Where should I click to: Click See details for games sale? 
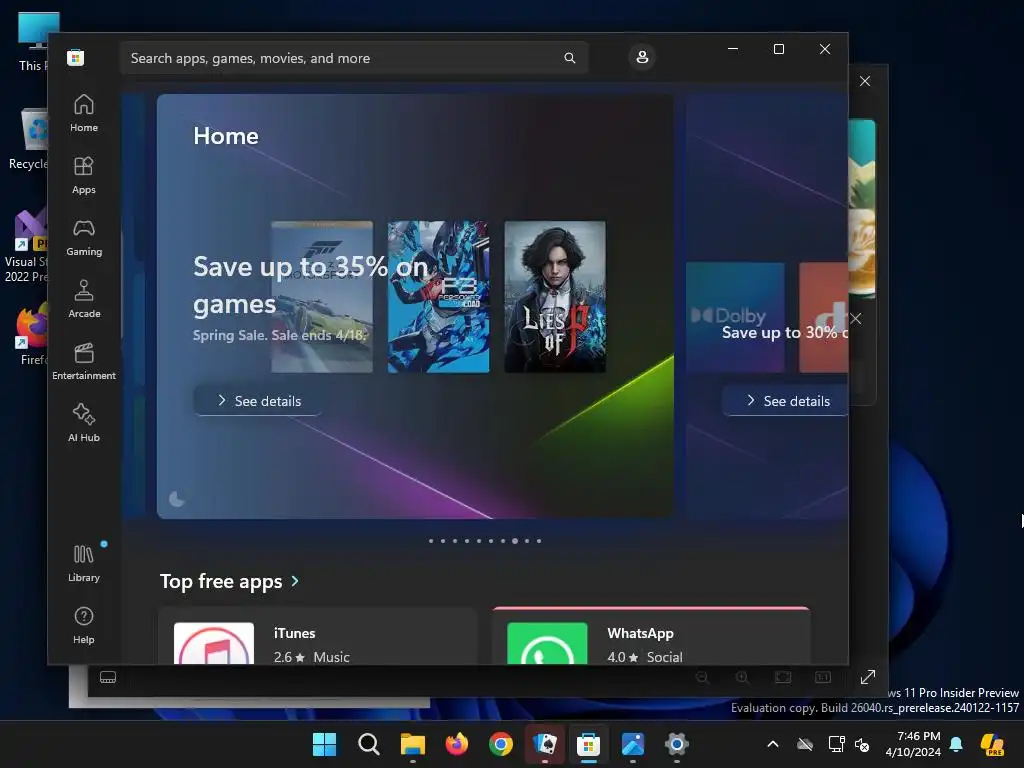click(259, 401)
